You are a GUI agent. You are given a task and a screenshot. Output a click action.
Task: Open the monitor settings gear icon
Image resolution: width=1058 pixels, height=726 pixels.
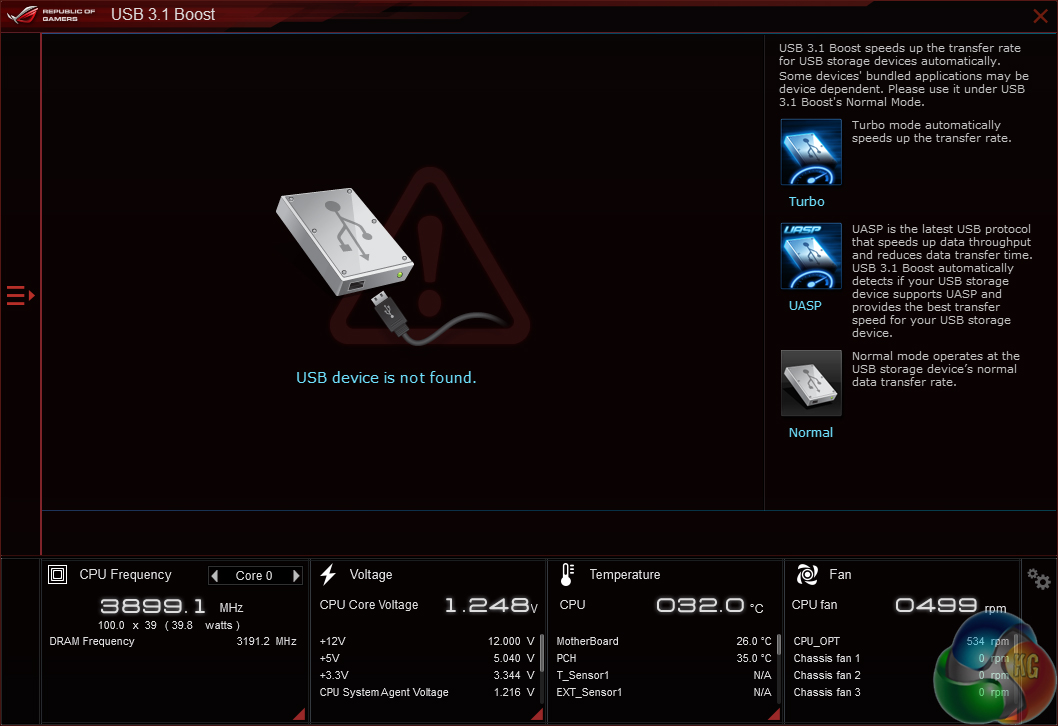tap(1038, 579)
